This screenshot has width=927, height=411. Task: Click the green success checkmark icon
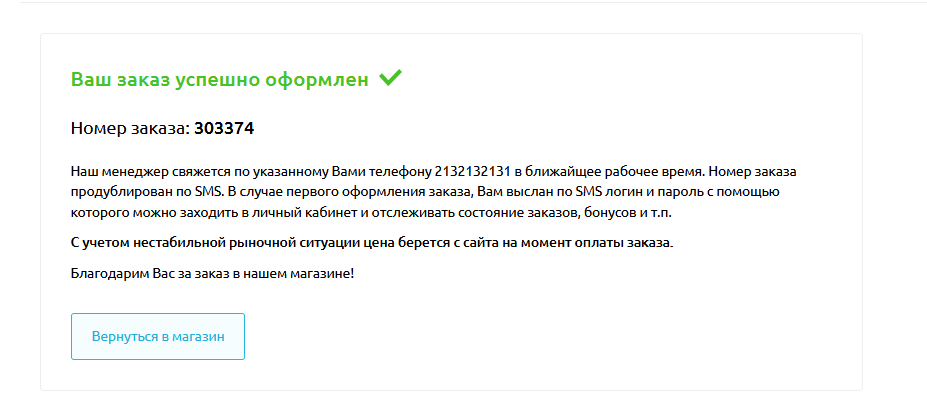click(390, 78)
